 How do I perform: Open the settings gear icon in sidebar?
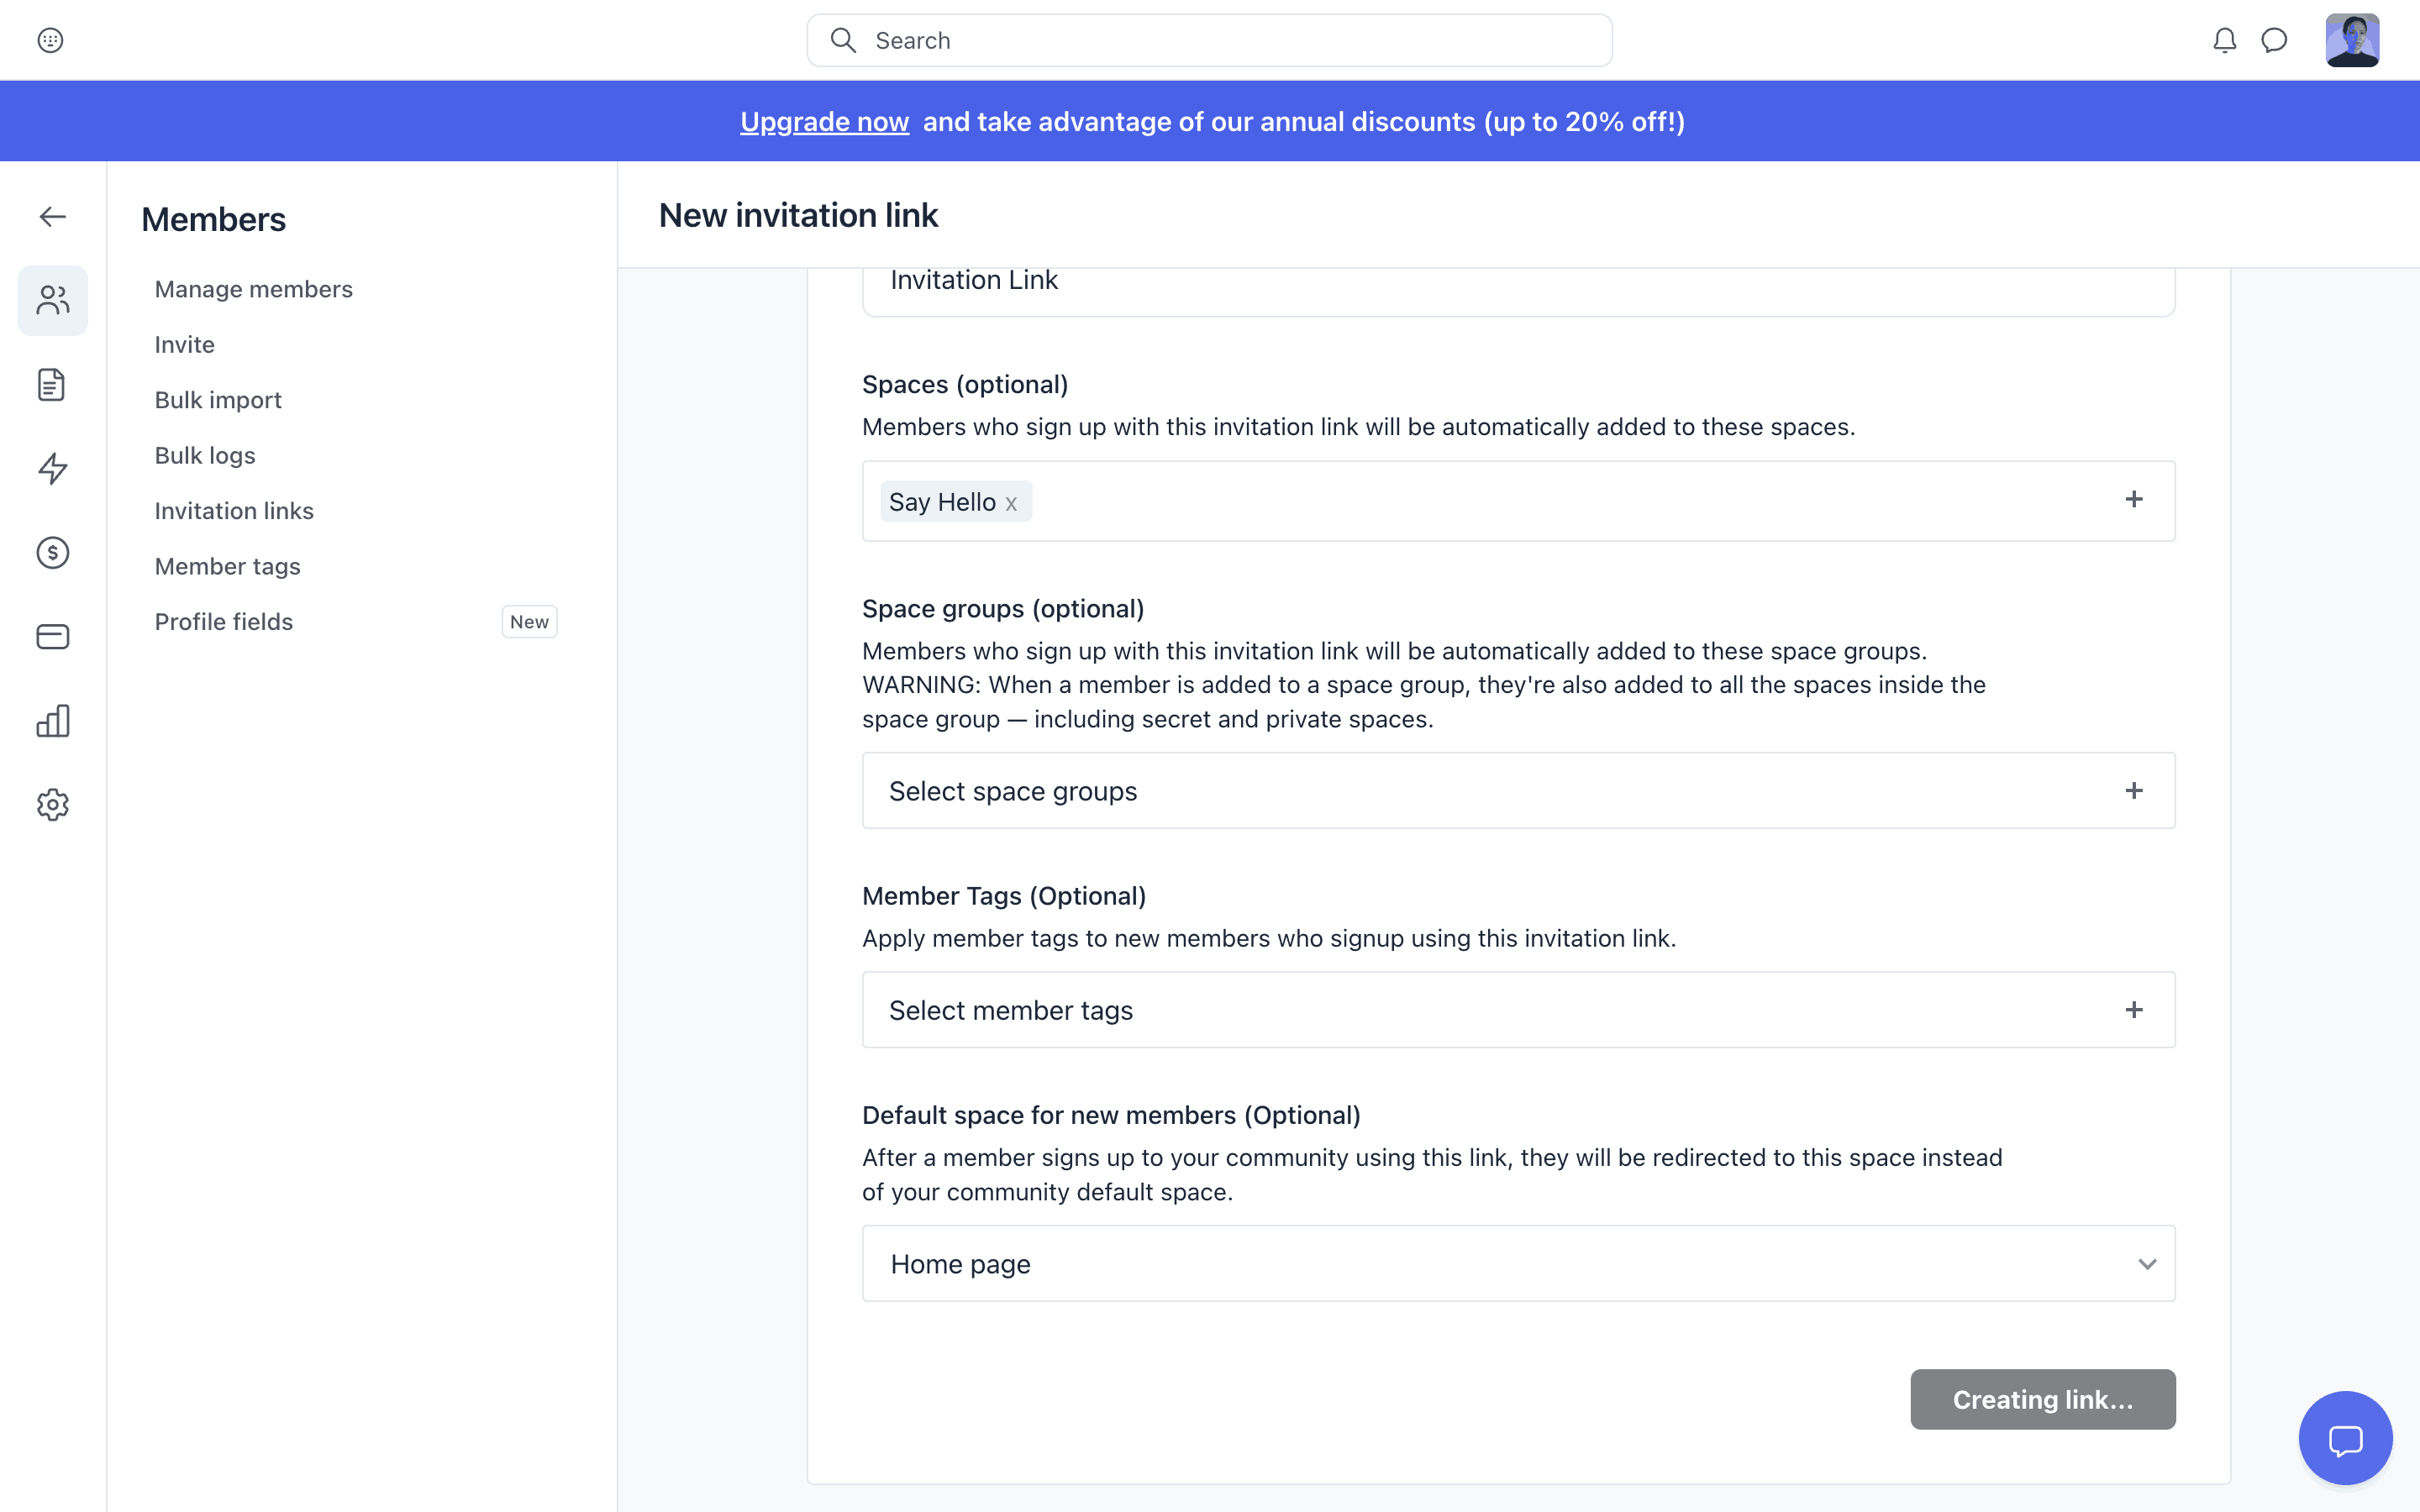click(52, 804)
